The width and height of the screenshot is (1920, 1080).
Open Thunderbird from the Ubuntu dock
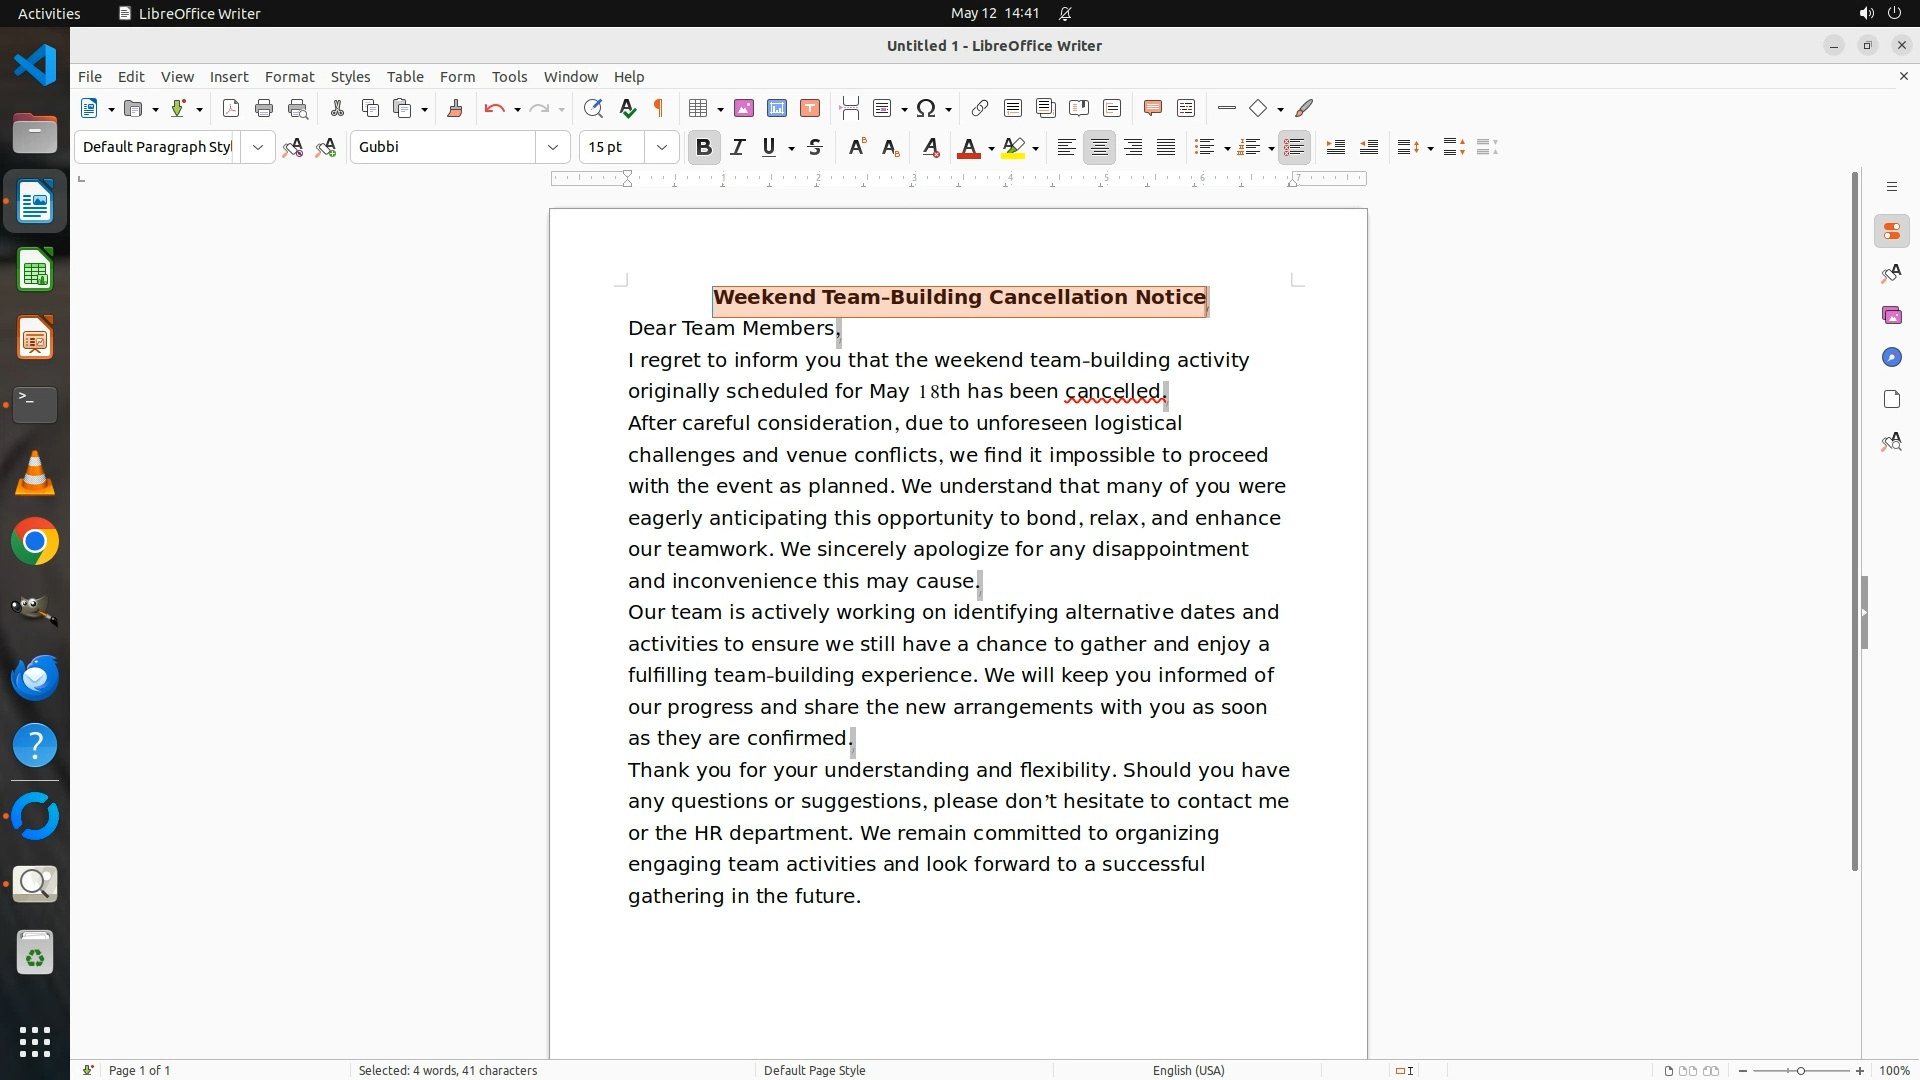tap(35, 678)
